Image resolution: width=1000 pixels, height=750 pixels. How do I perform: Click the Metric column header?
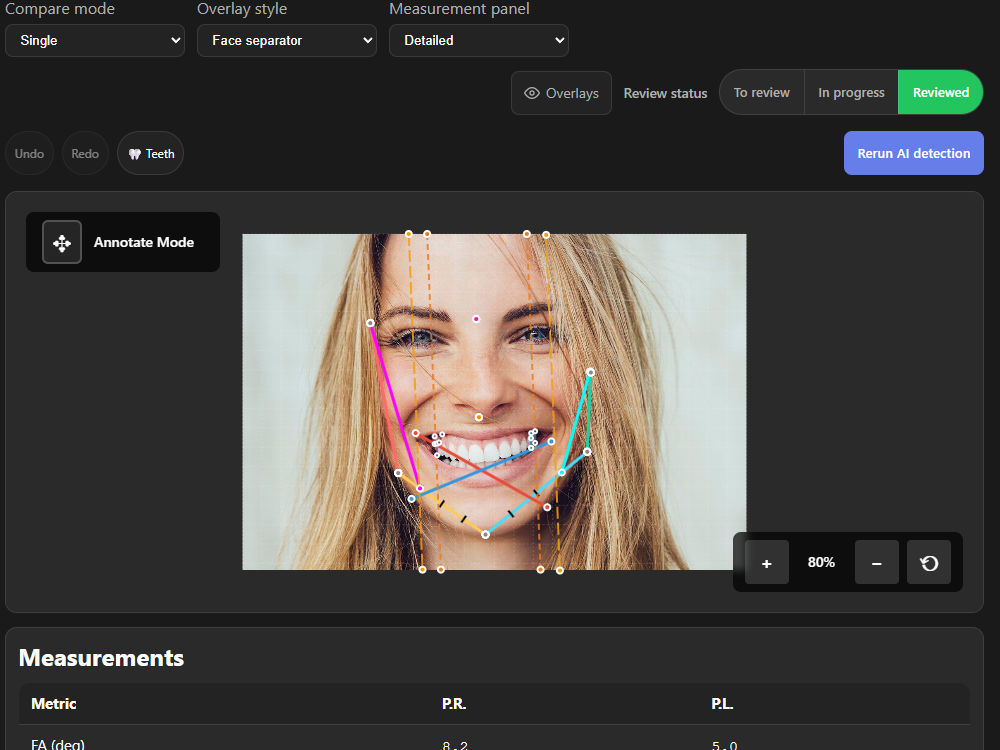pyautogui.click(x=54, y=704)
